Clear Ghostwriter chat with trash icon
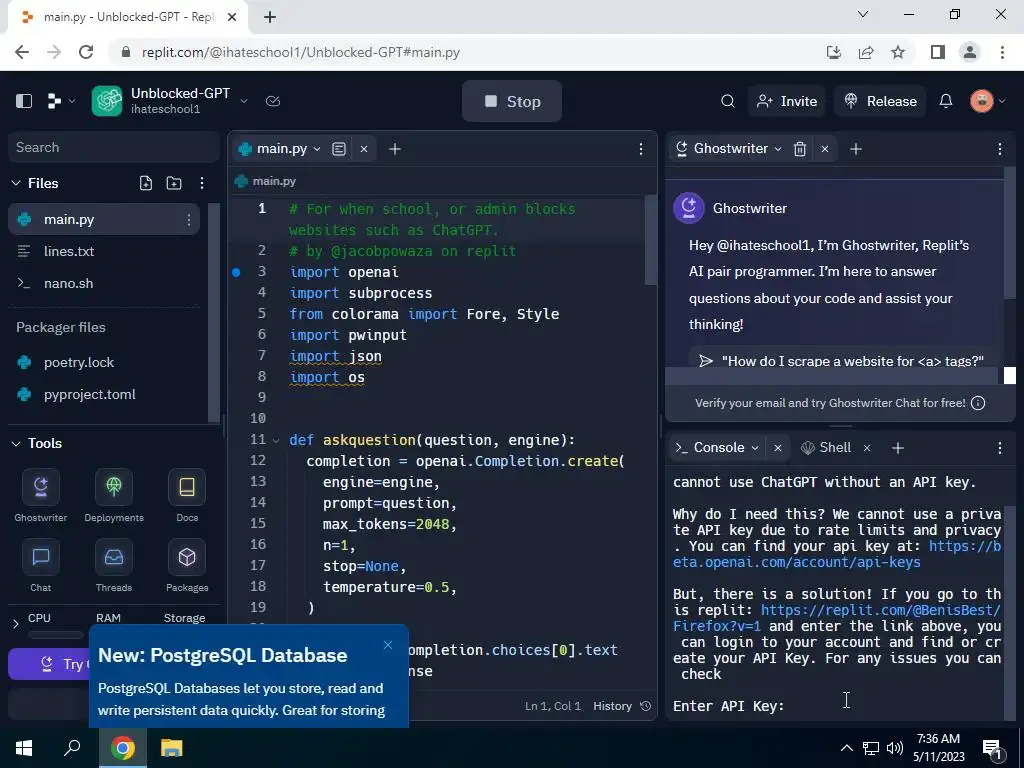This screenshot has height=768, width=1024. (x=799, y=149)
